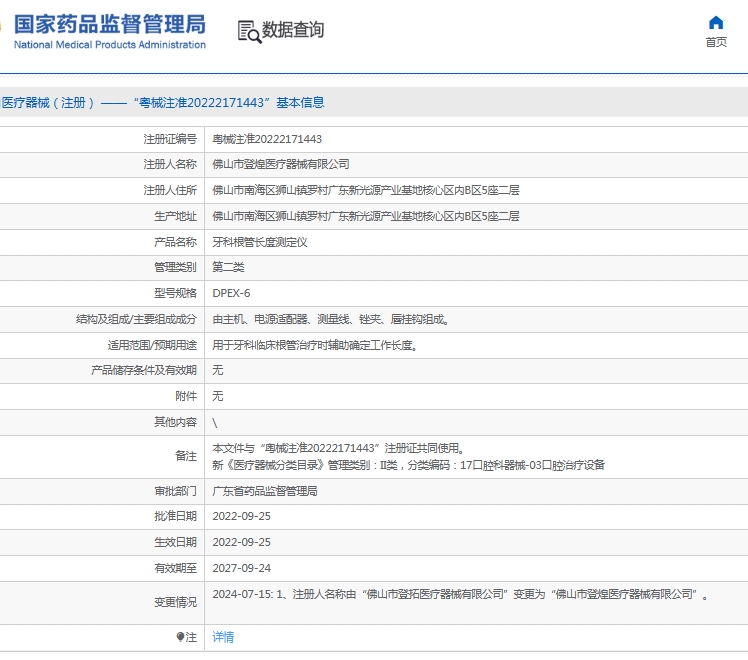Image resolution: width=748 pixels, height=660 pixels.
Task: Click the 有效期至 label
Action: point(176,568)
